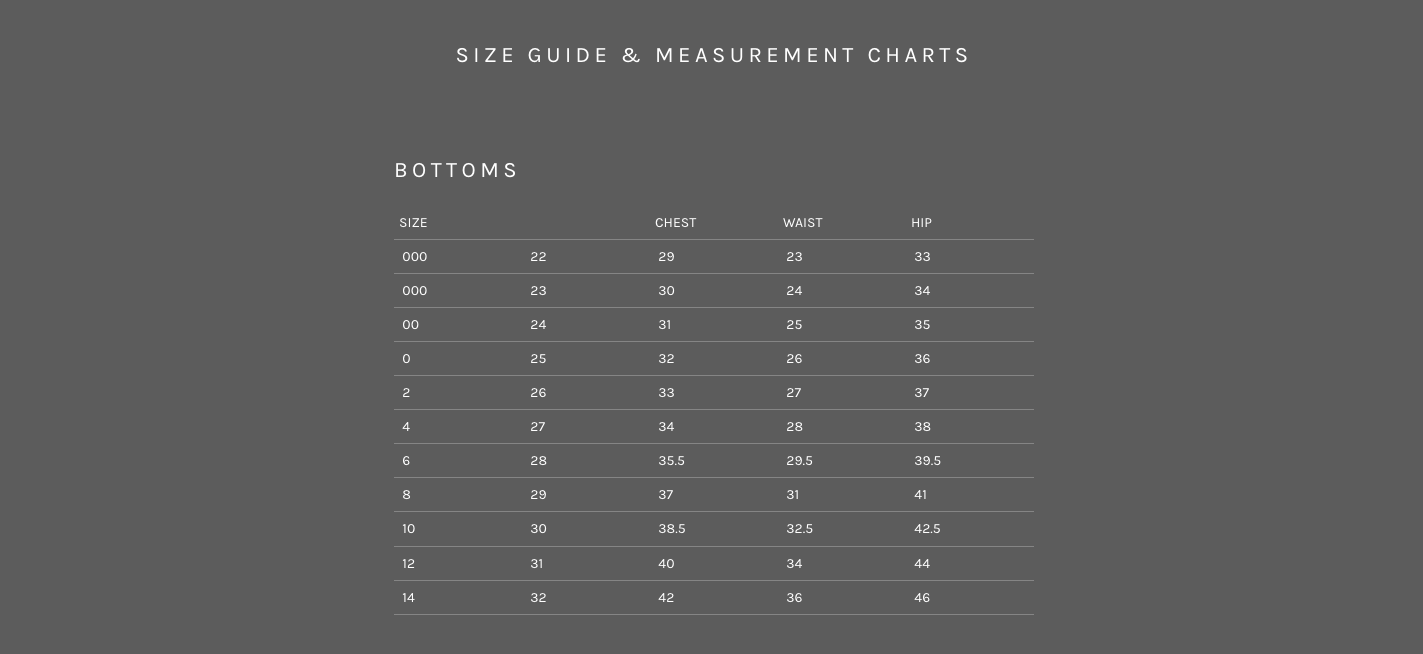This screenshot has width=1423, height=654.
Task: Click the Size Guide & Measurement Charts title
Action: click(713, 56)
